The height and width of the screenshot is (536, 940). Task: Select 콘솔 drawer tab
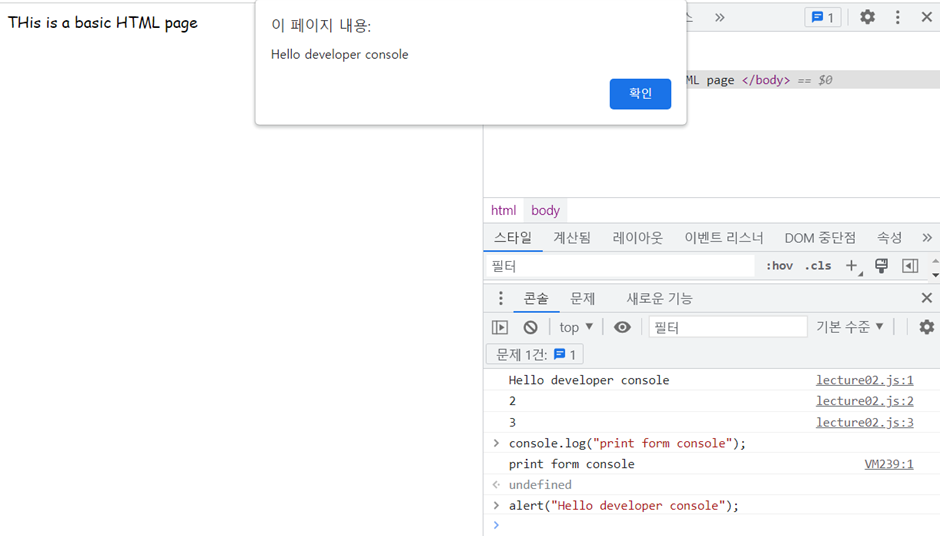pos(536,299)
